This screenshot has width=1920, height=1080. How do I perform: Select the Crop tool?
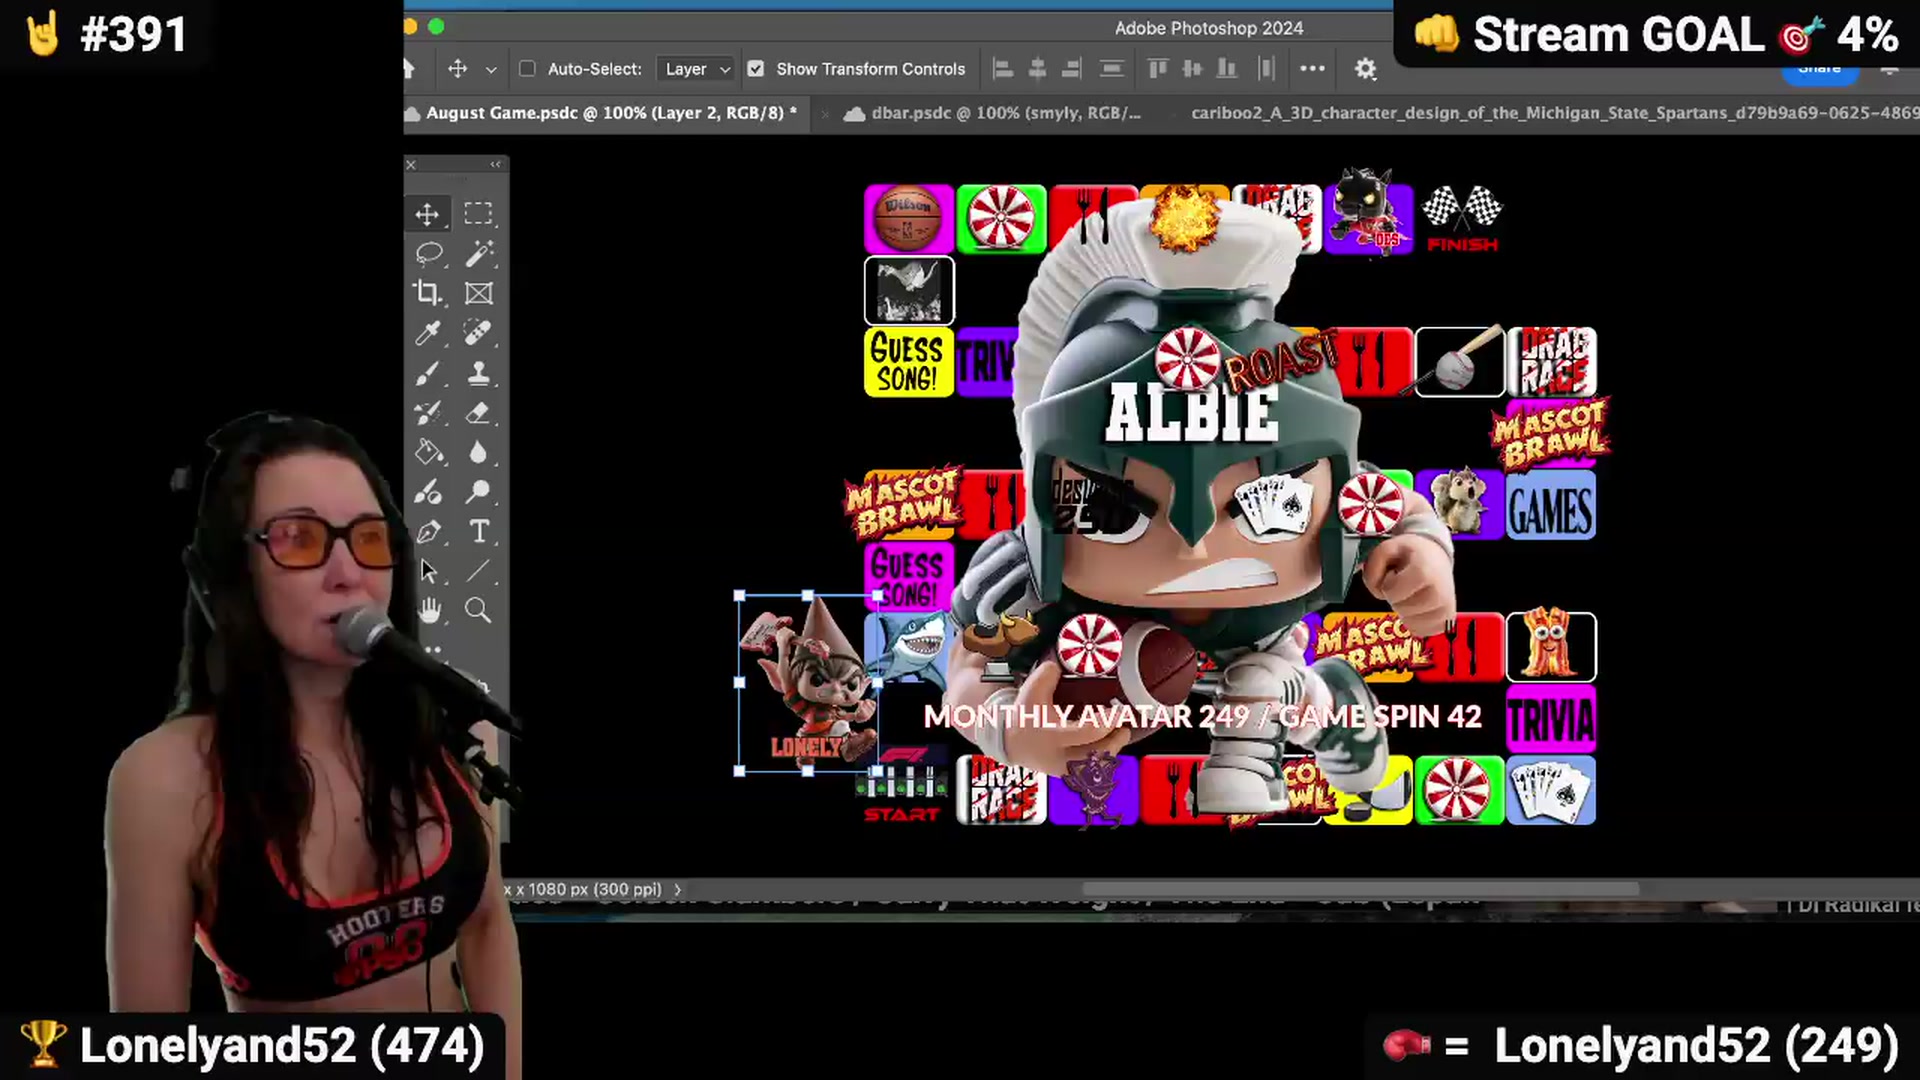(x=428, y=293)
